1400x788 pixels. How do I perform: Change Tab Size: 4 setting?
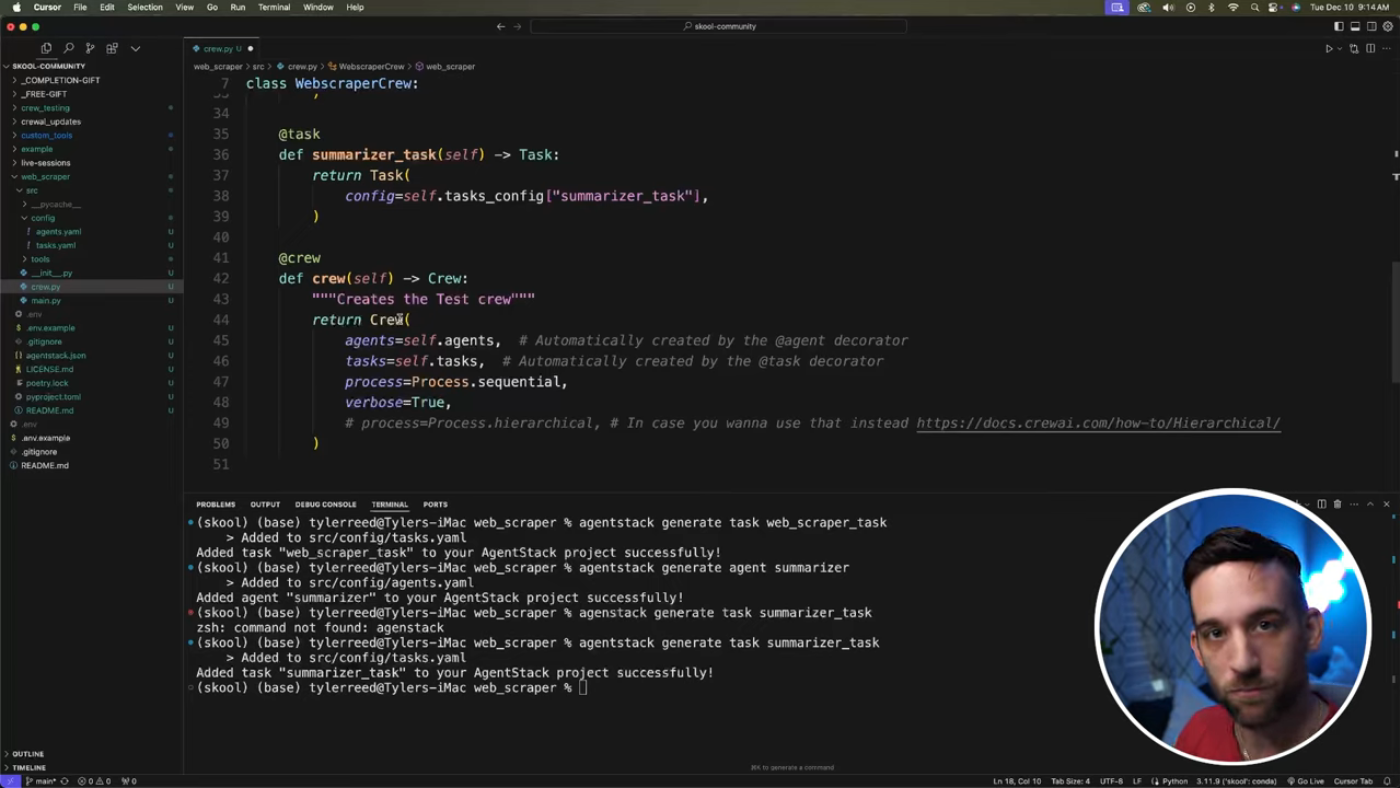(x=1071, y=781)
